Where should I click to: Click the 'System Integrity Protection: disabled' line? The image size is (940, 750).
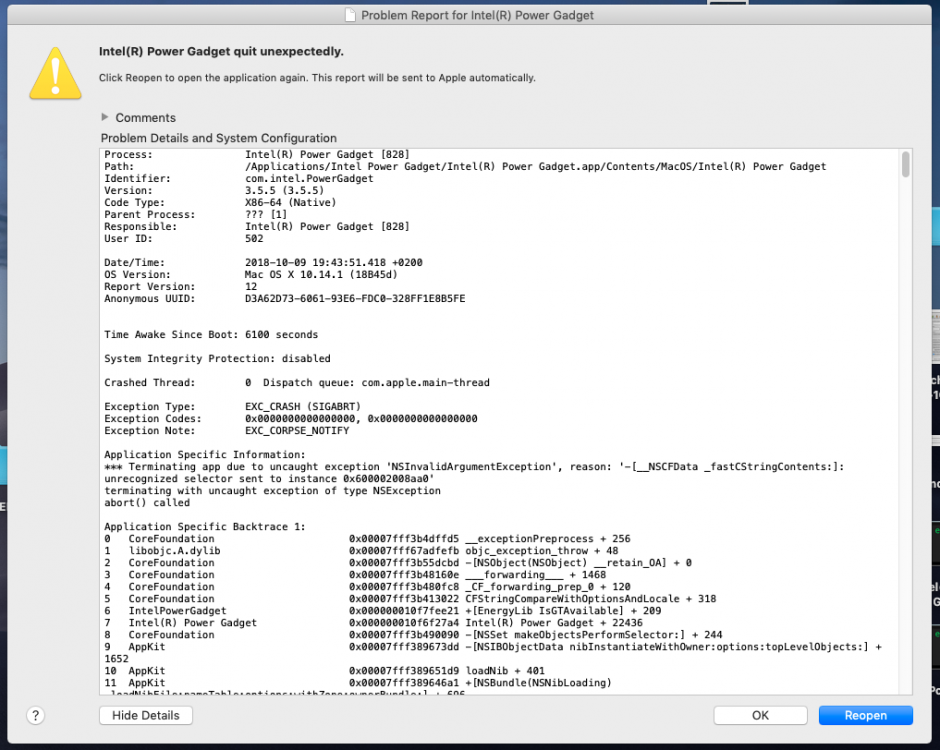click(217, 359)
